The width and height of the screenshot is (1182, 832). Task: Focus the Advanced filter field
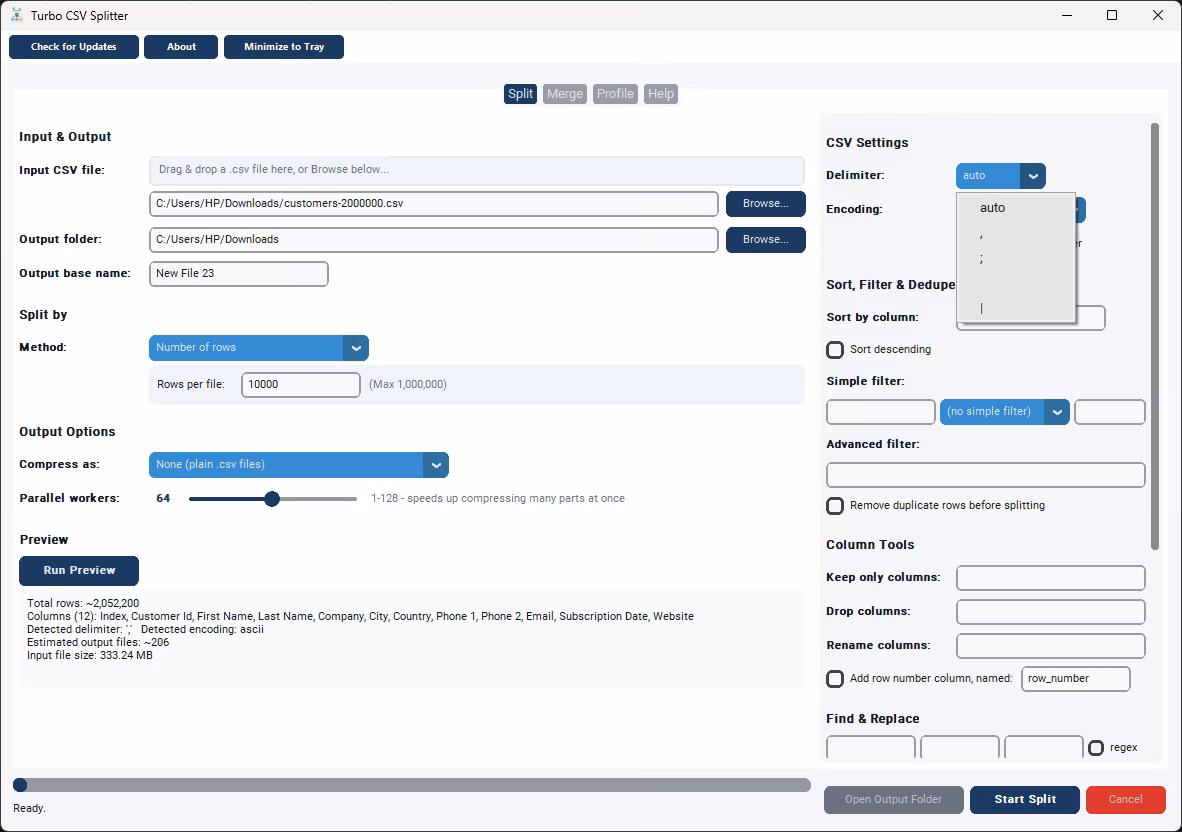(985, 476)
